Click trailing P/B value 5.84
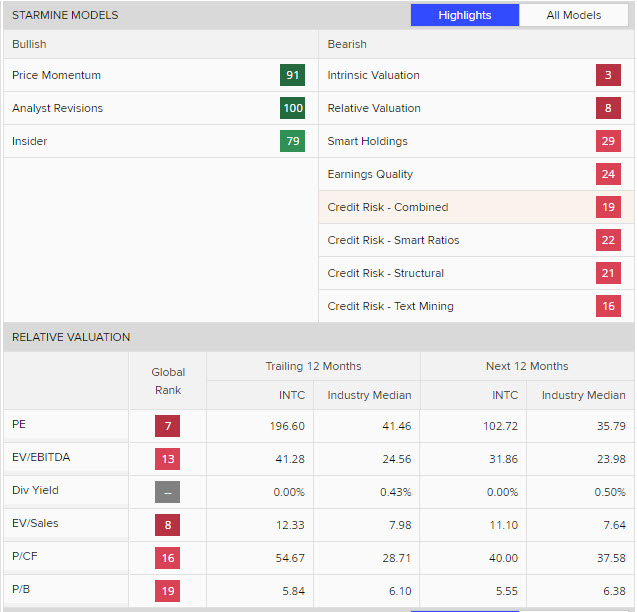Viewport: 637px width, 612px height. pyautogui.click(x=293, y=591)
